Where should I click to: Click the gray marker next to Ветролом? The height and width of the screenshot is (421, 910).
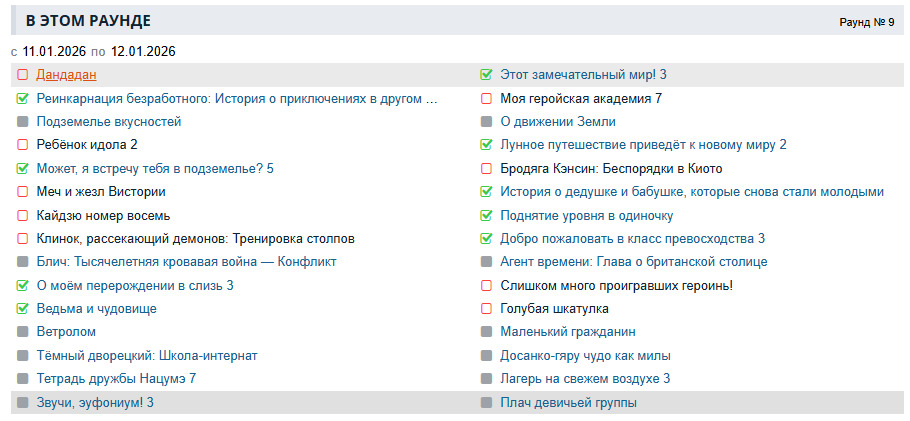coord(23,332)
